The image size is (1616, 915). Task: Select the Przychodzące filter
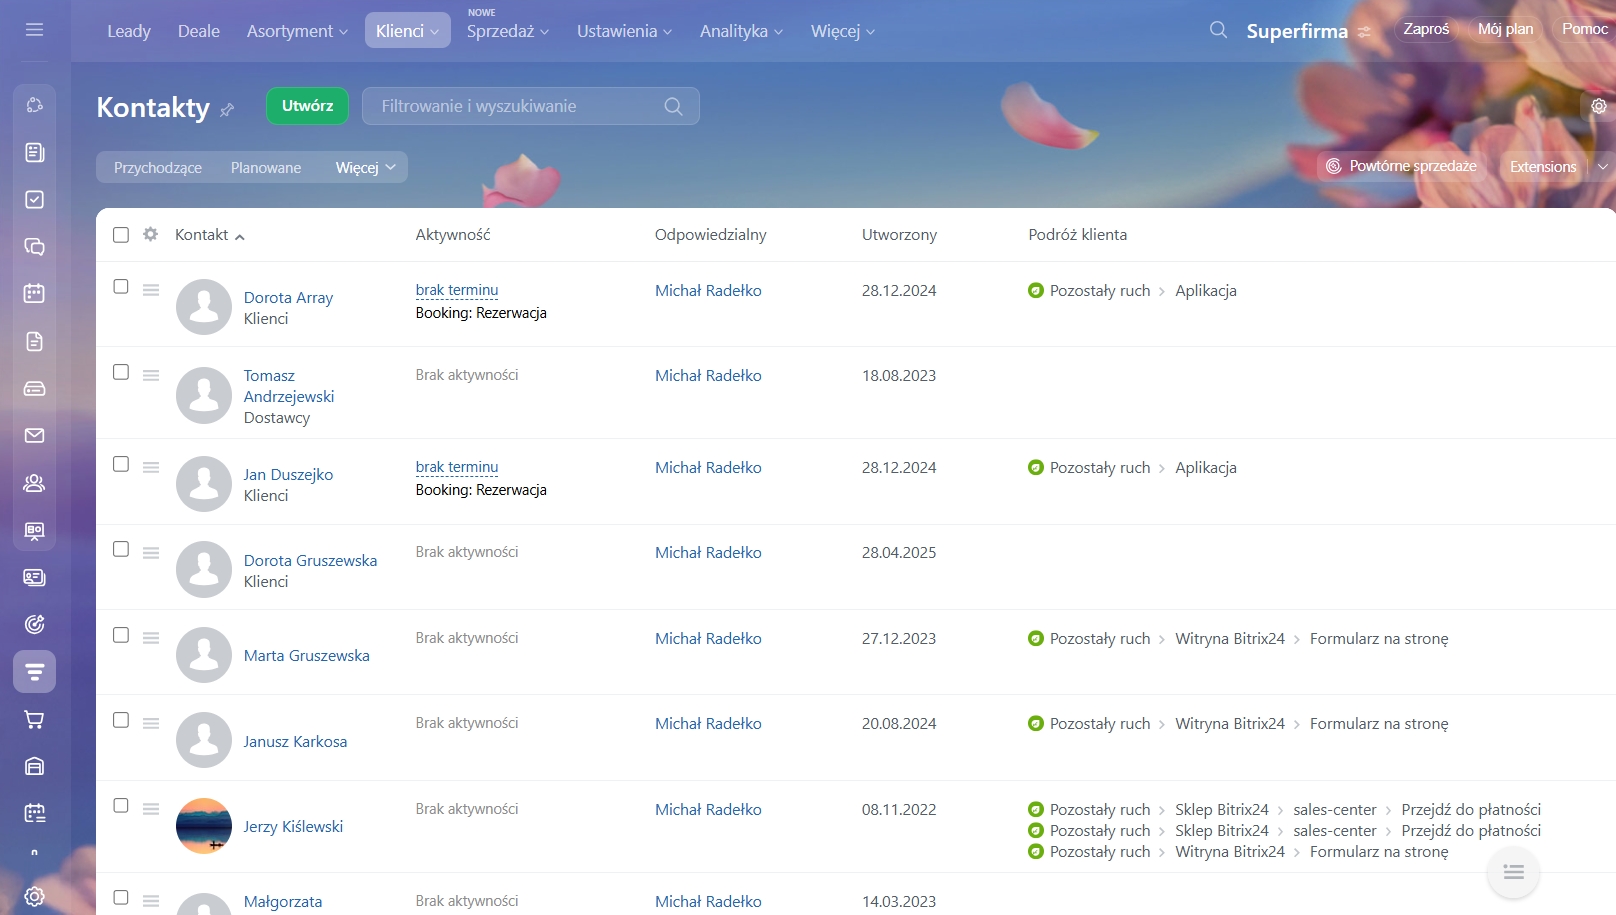coord(158,167)
